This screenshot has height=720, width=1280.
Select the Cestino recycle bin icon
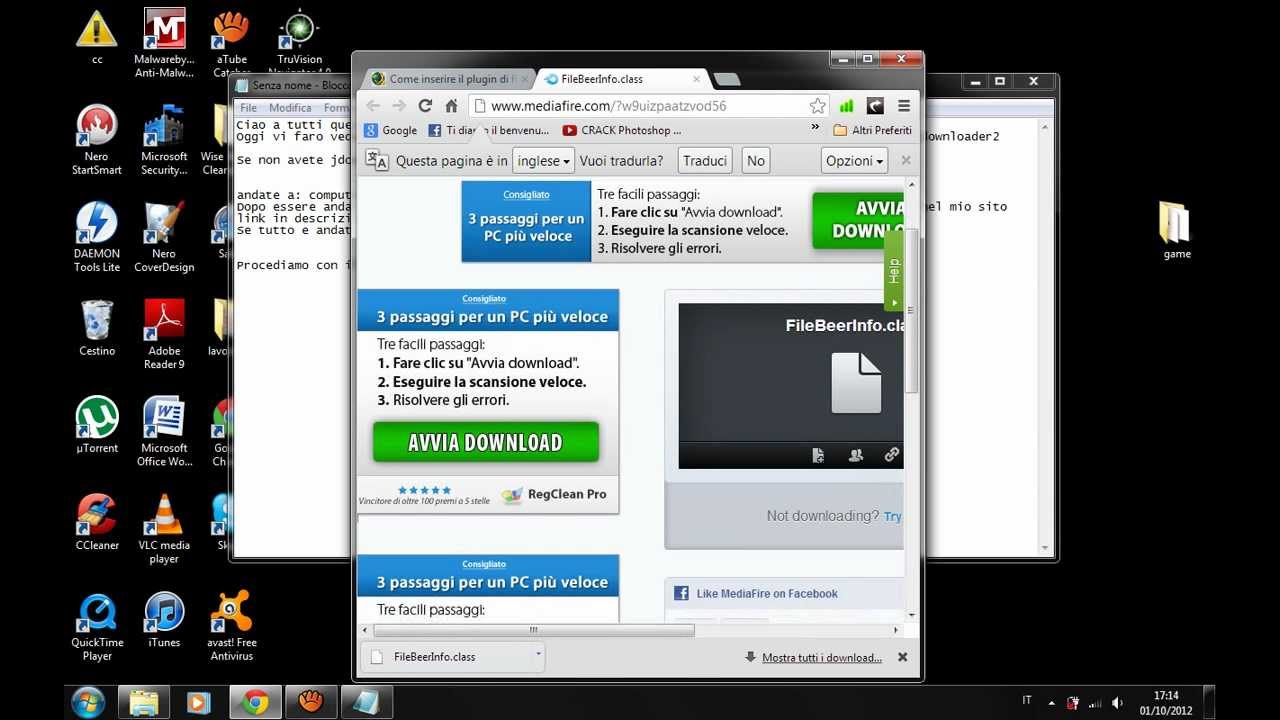point(97,328)
